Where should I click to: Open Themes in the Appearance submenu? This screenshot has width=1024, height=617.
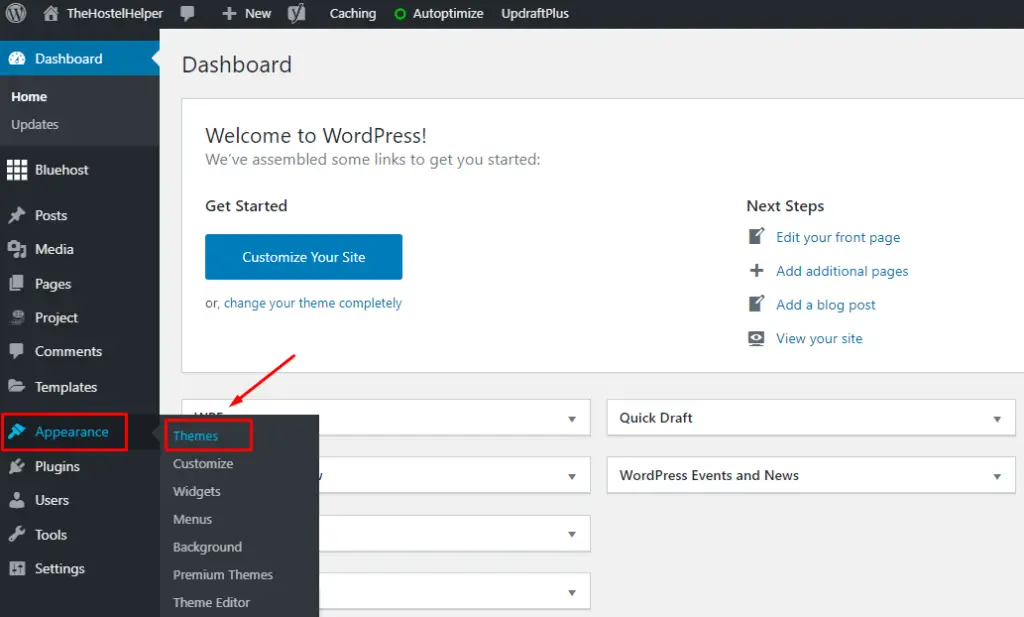click(x=195, y=435)
